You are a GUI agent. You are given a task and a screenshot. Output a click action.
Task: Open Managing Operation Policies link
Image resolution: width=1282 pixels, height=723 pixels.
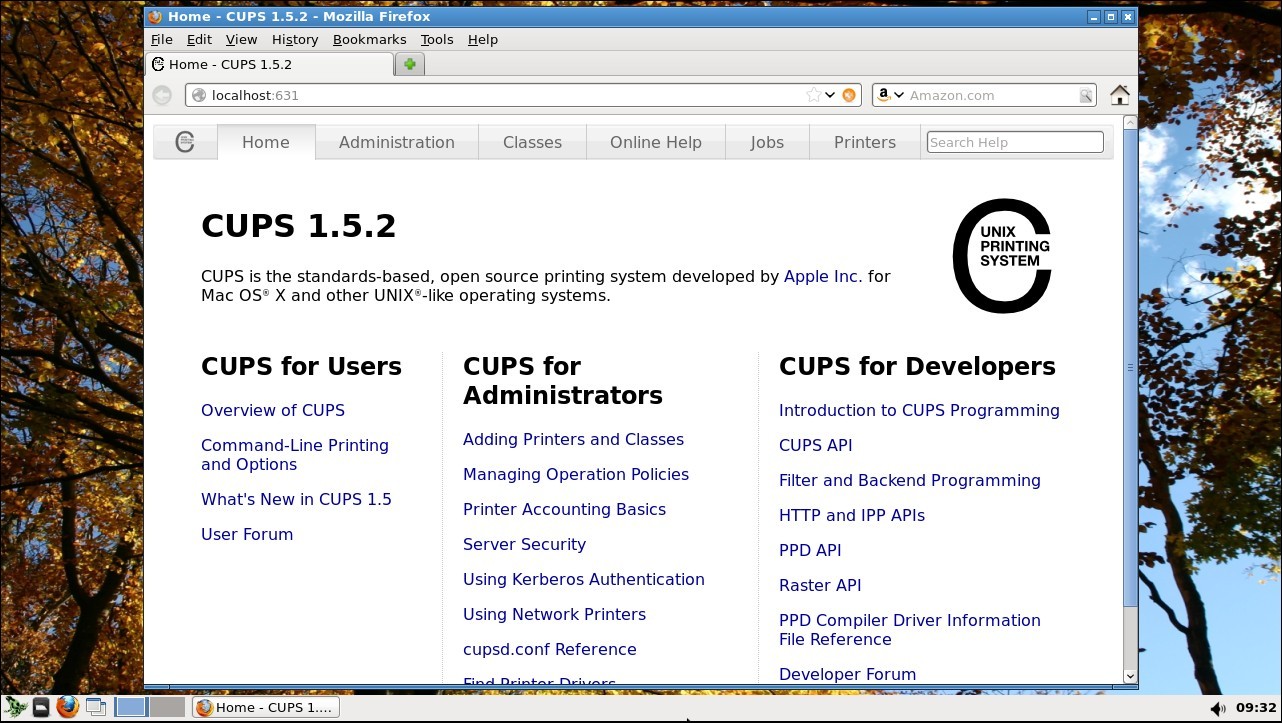(576, 474)
